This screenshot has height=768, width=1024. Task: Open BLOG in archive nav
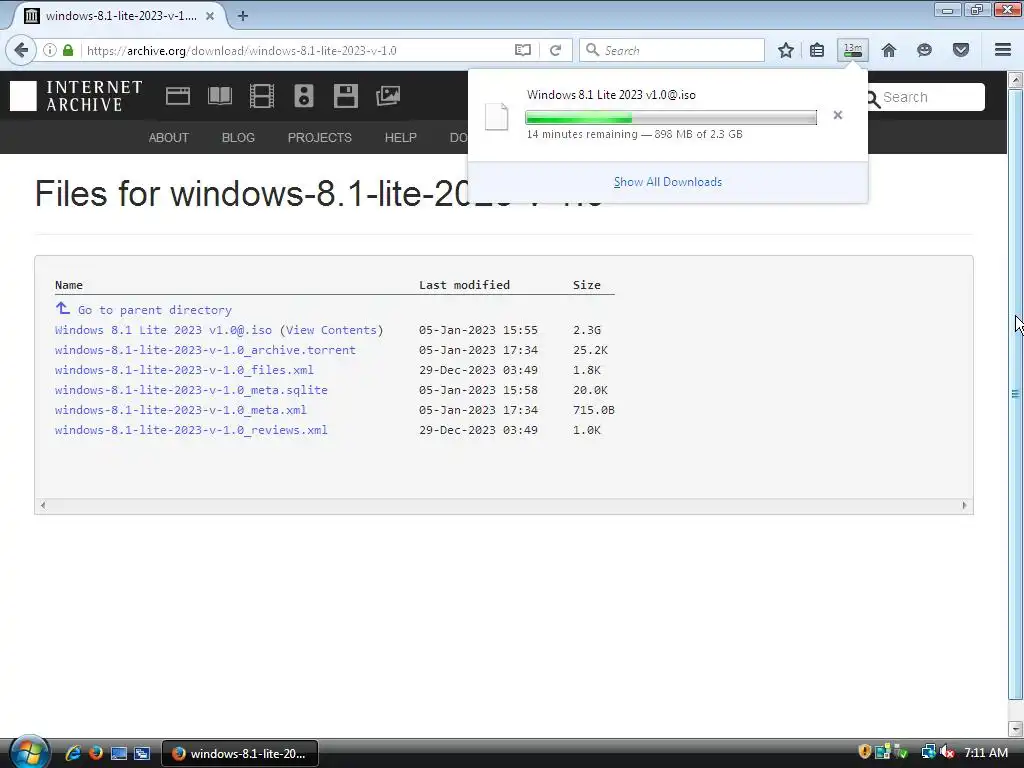point(238,138)
